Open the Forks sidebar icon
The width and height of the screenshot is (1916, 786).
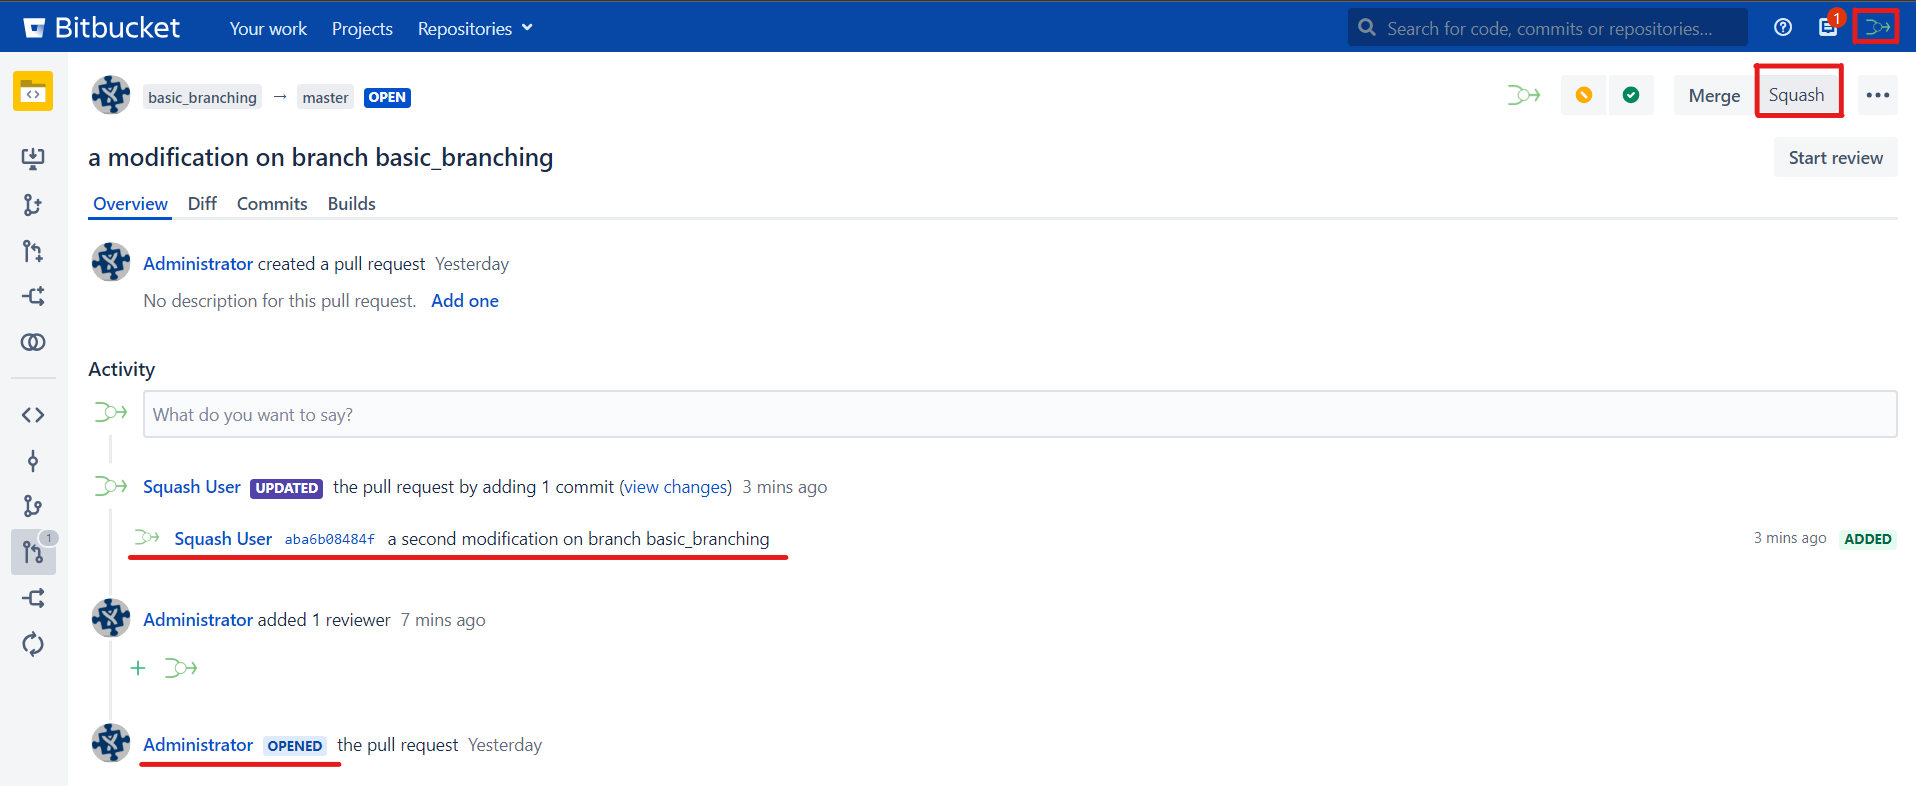33,598
